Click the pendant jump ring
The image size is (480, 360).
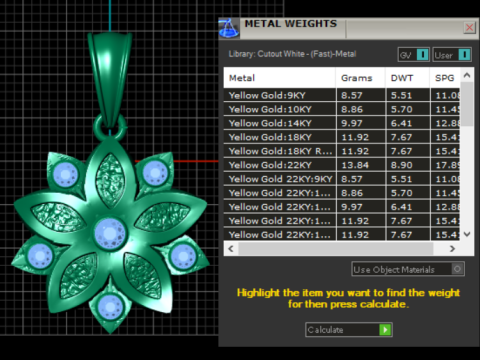(x=110, y=127)
